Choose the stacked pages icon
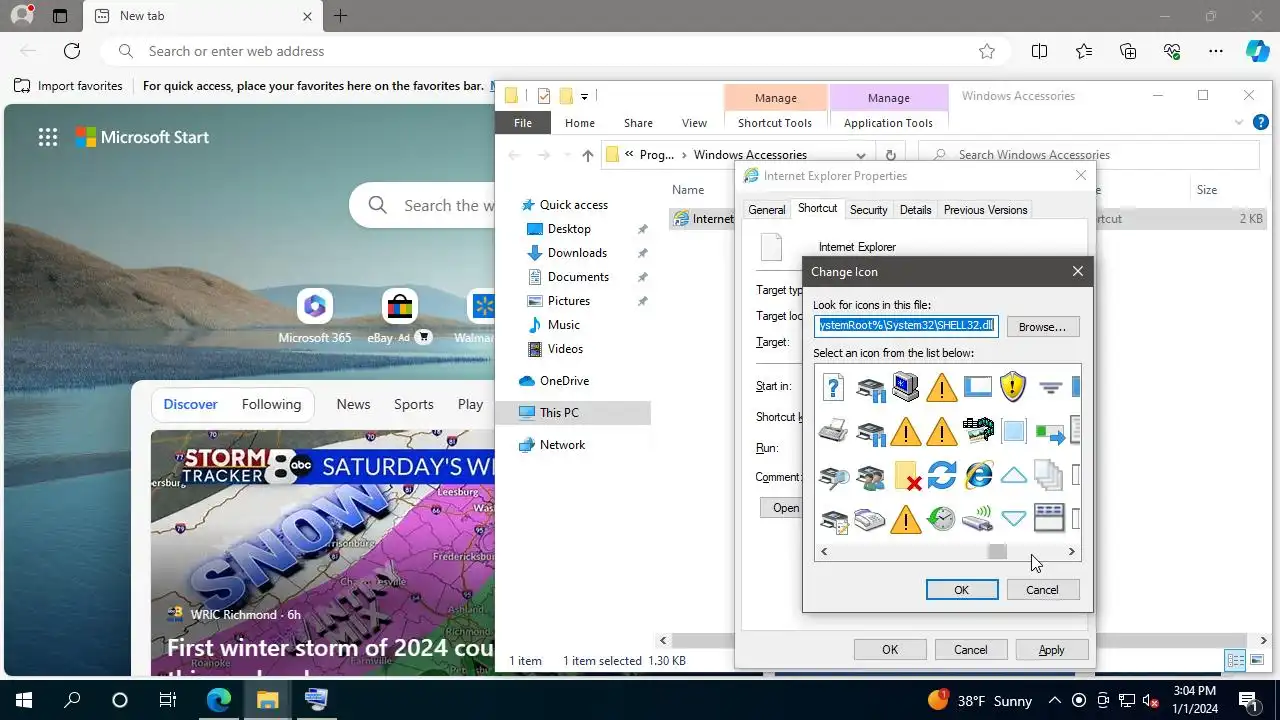Image resolution: width=1280 pixels, height=720 pixels. click(1049, 476)
